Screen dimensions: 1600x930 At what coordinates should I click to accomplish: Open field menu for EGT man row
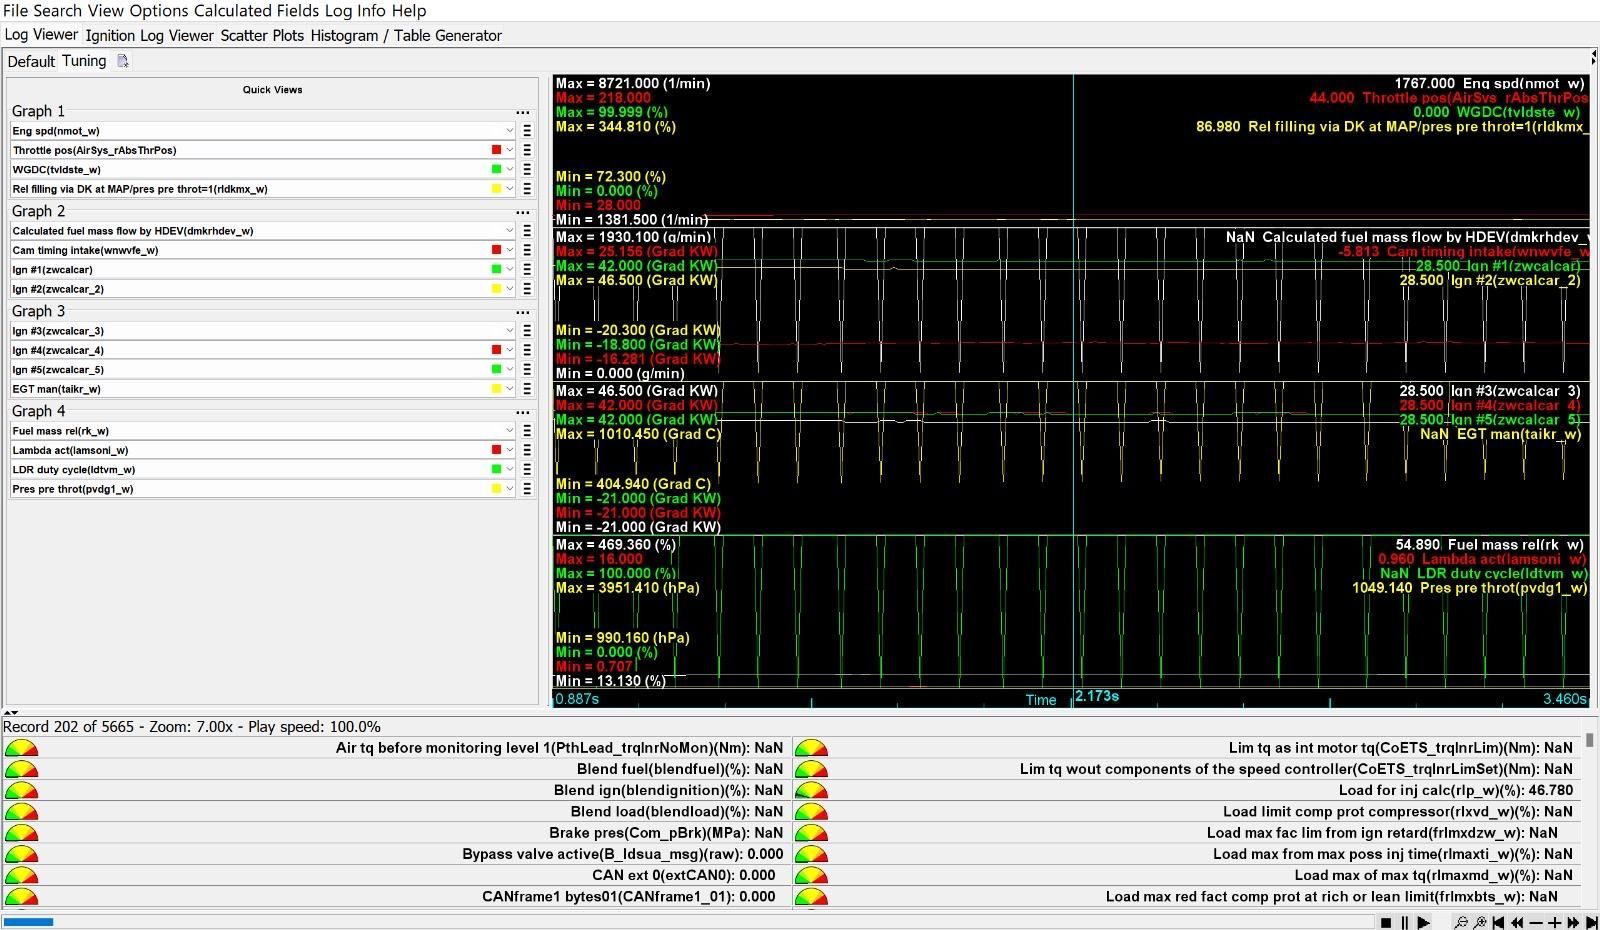[x=527, y=389]
